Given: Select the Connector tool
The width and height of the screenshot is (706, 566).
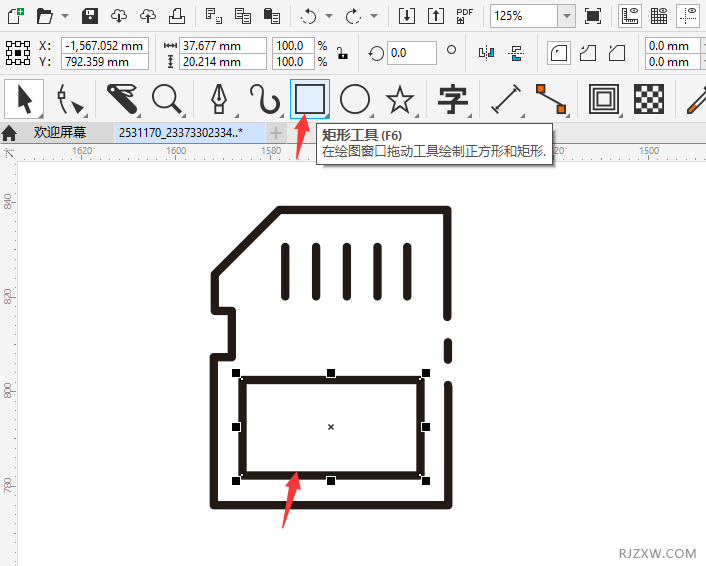Looking at the screenshot, I should click(551, 99).
